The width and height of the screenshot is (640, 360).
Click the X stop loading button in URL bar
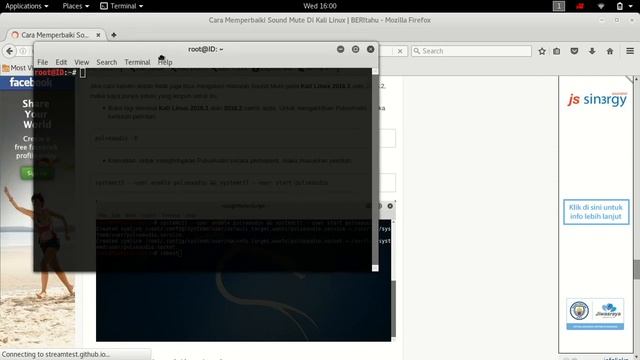coord(400,51)
